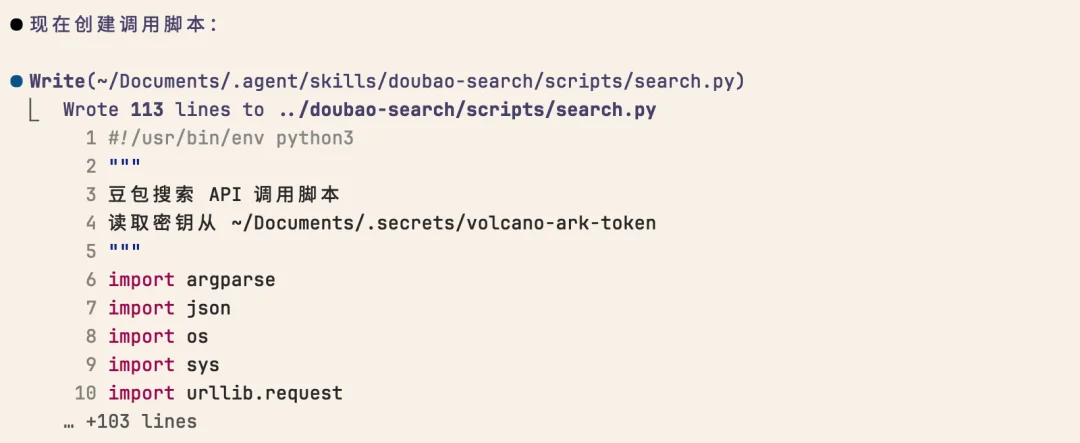Click the closing triple quotes on line 5
This screenshot has width=1080, height=443.
click(x=125, y=249)
